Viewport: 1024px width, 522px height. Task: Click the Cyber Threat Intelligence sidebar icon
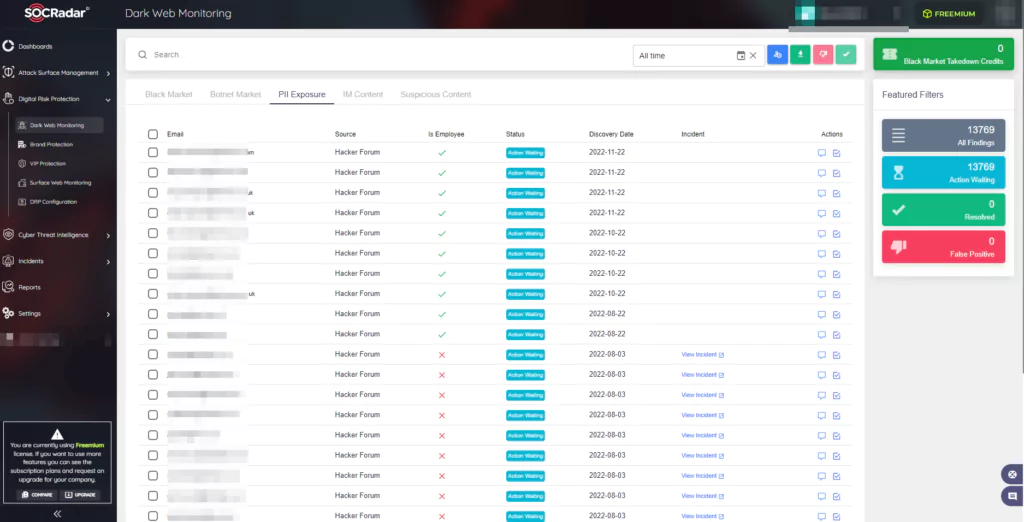[x=8, y=235]
